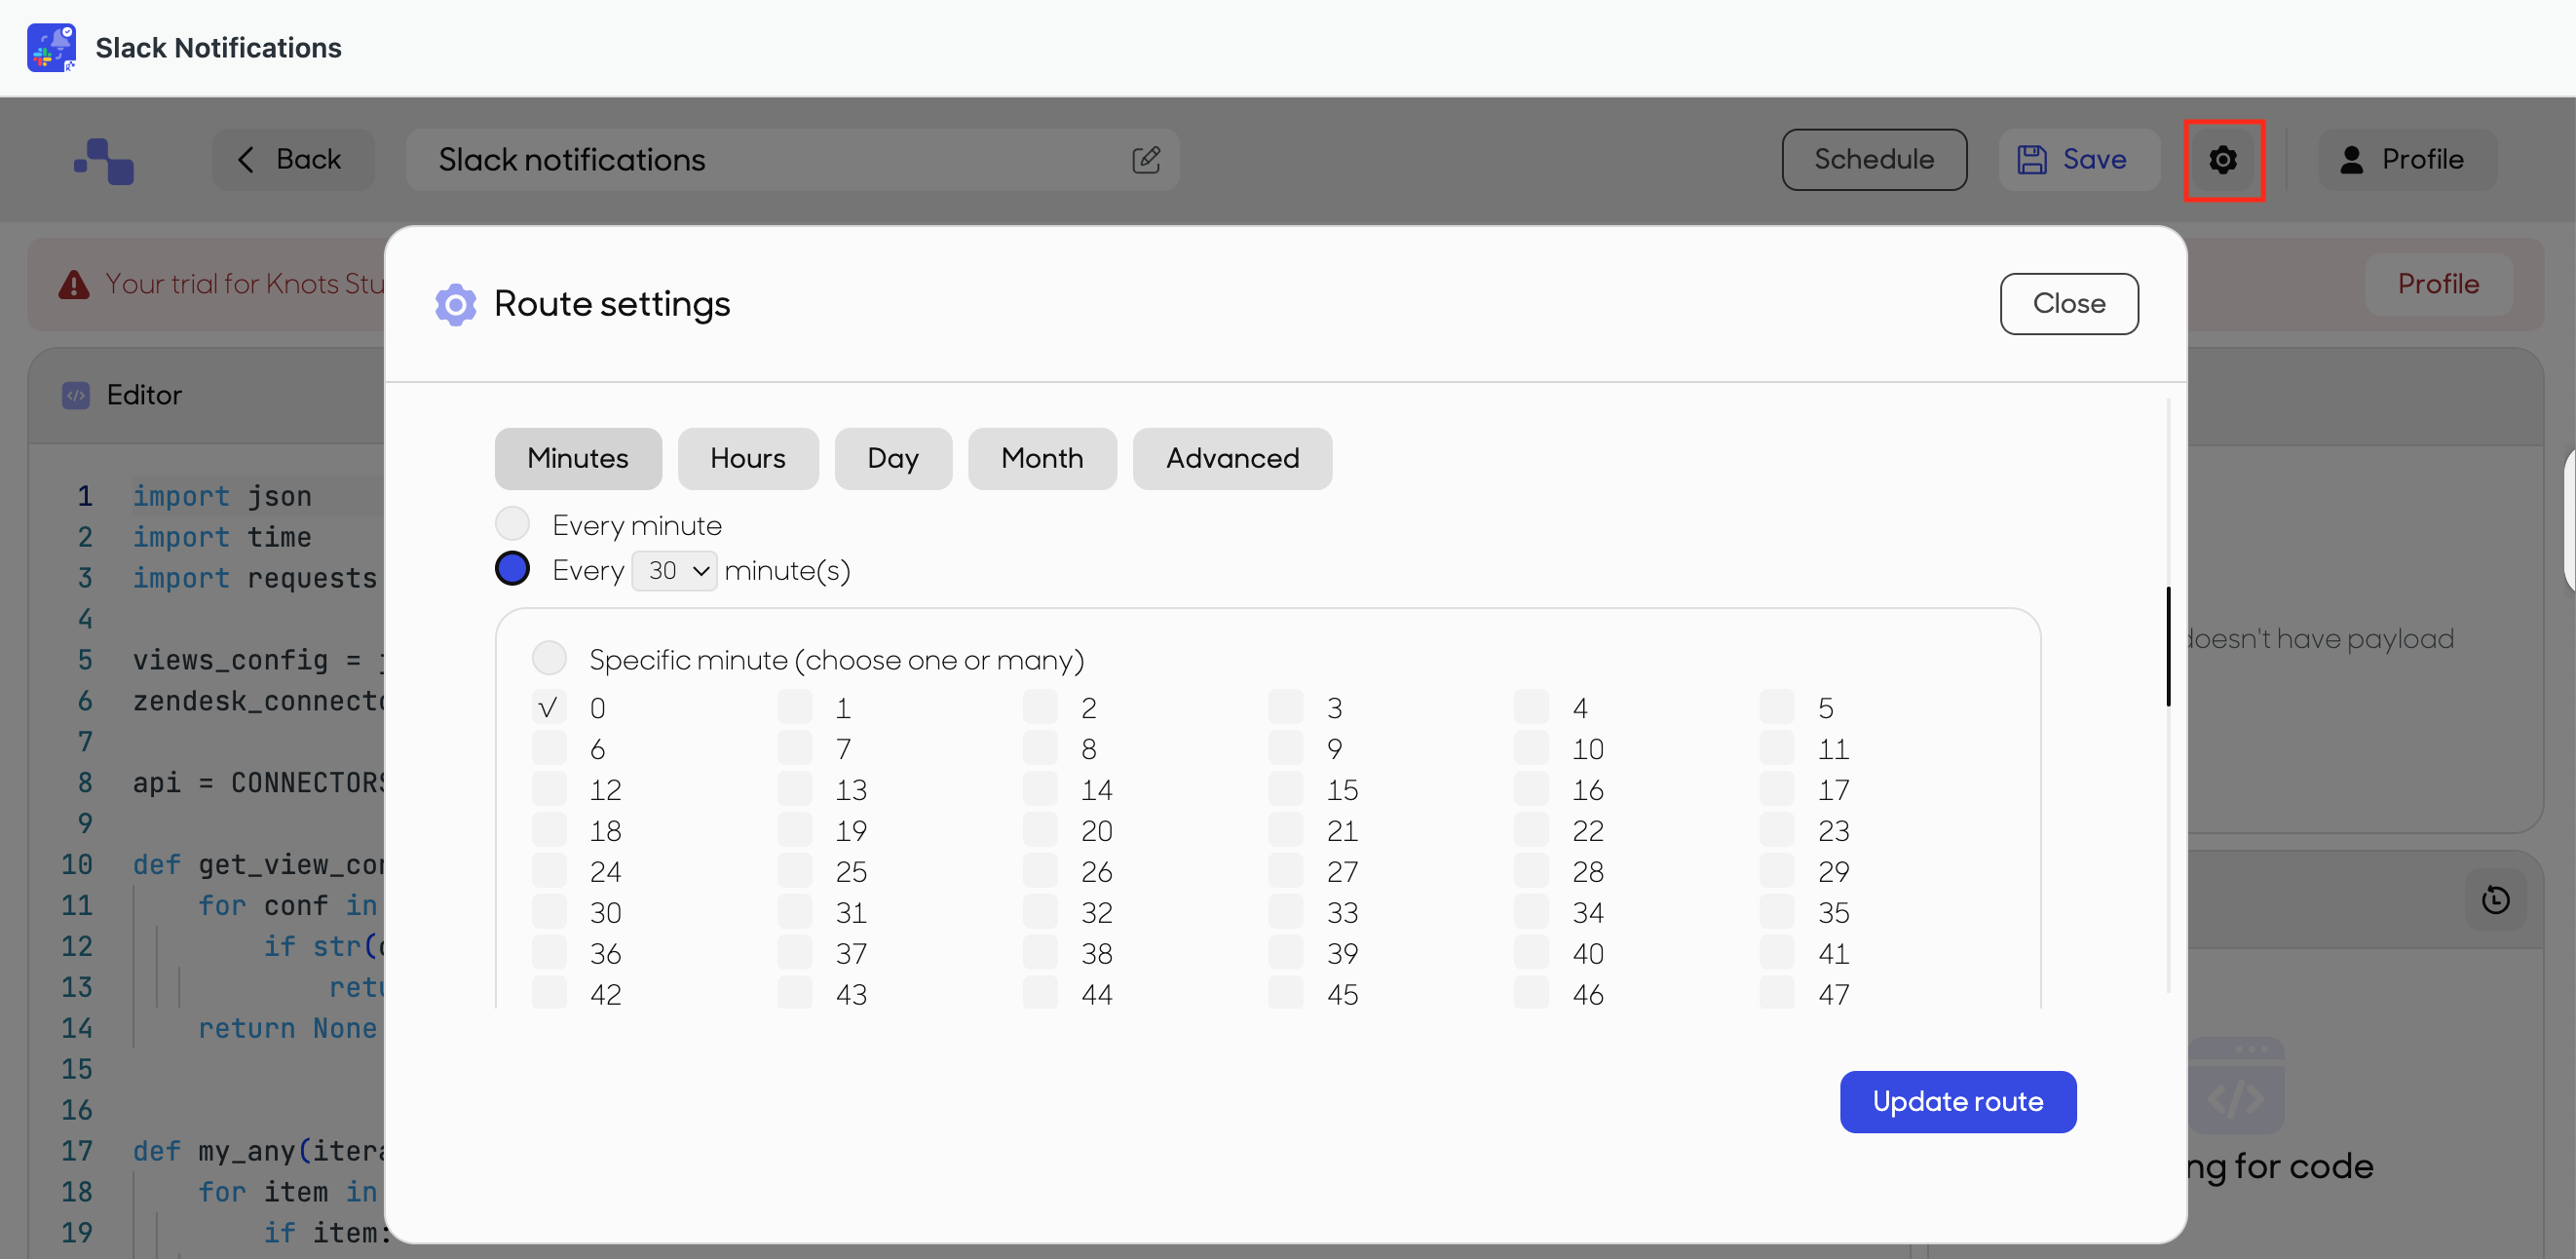Screen dimensions: 2576x1259
Task: Open the 30 minutes interval dropdown
Action: [674, 571]
